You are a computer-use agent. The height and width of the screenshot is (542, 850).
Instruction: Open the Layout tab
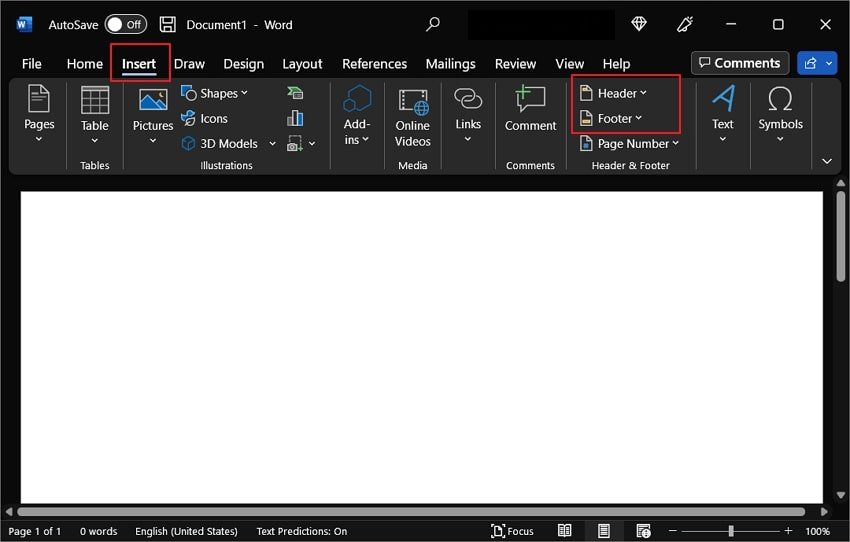pos(302,64)
